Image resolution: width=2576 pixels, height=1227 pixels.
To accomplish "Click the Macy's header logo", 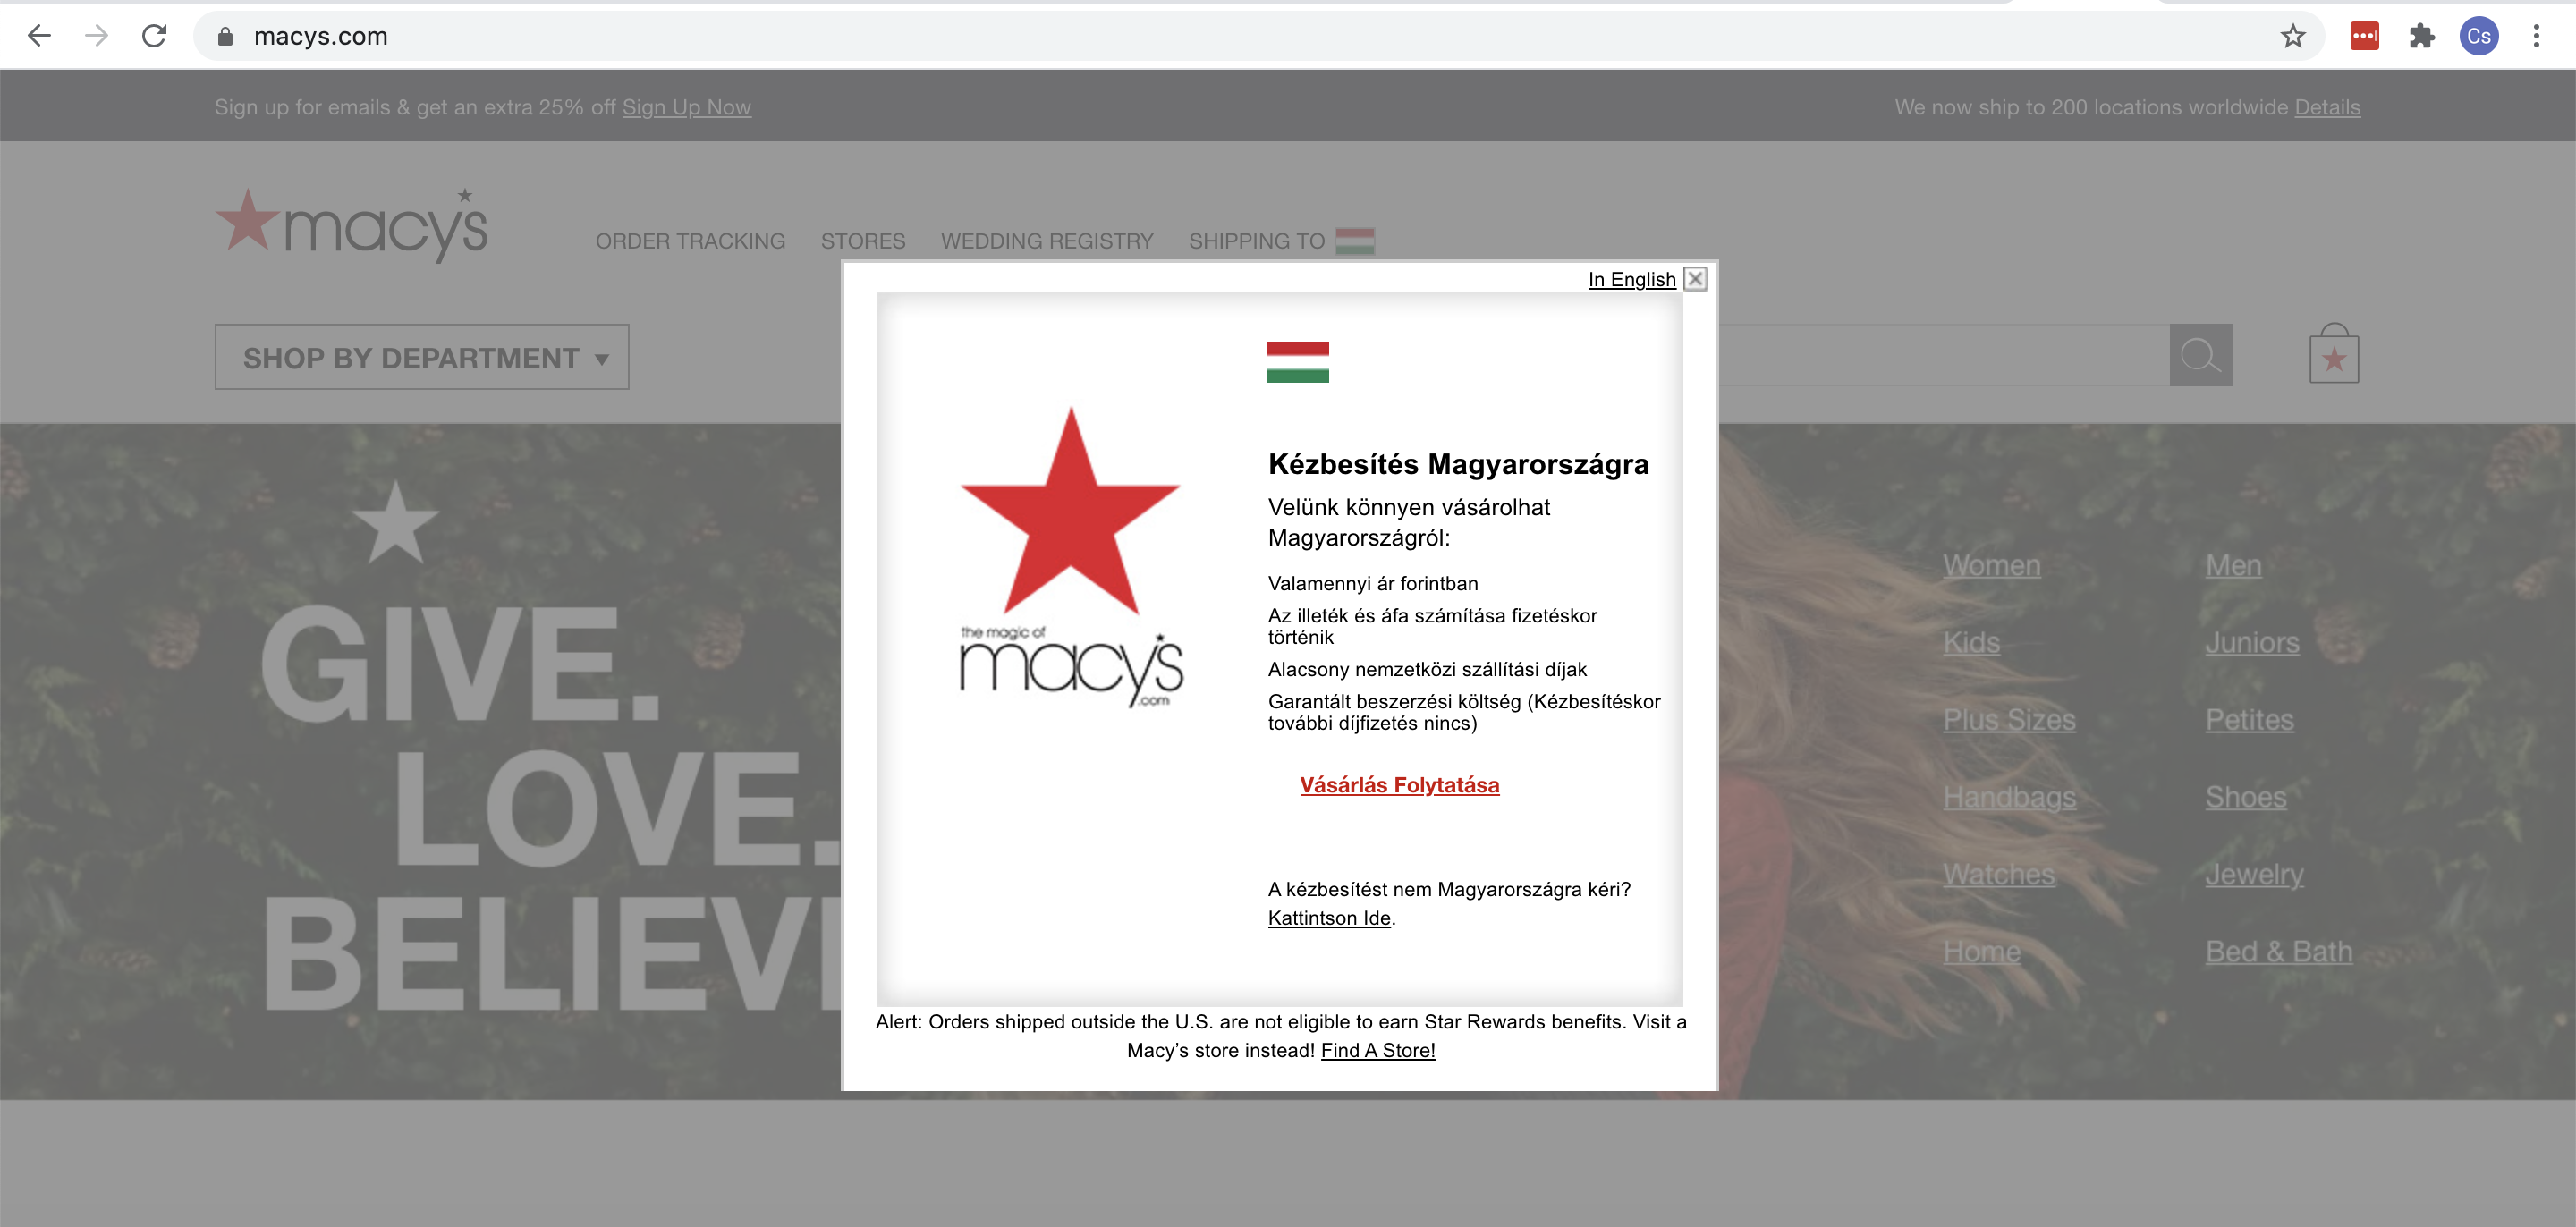I will coord(352,225).
